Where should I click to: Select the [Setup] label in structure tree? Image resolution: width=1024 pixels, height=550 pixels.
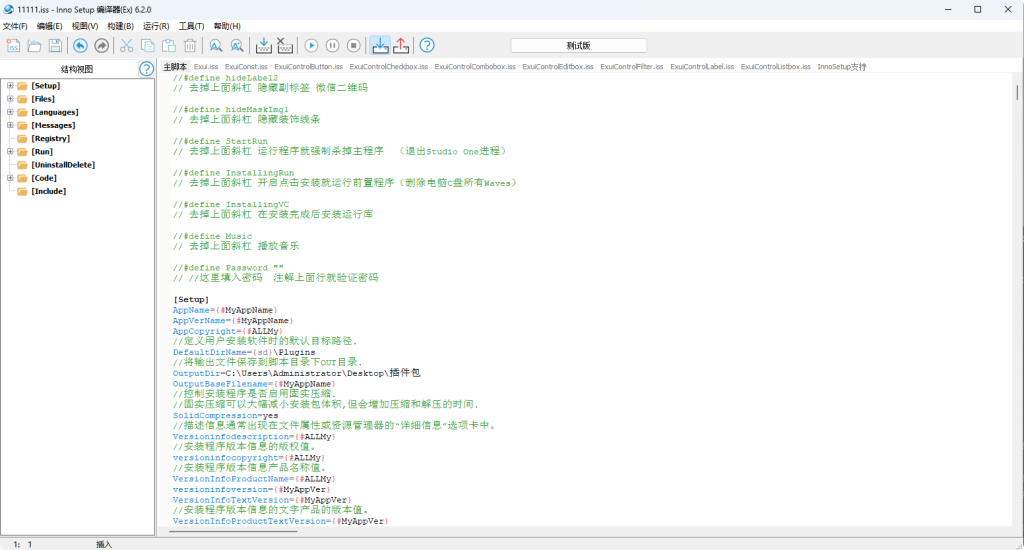[46, 86]
